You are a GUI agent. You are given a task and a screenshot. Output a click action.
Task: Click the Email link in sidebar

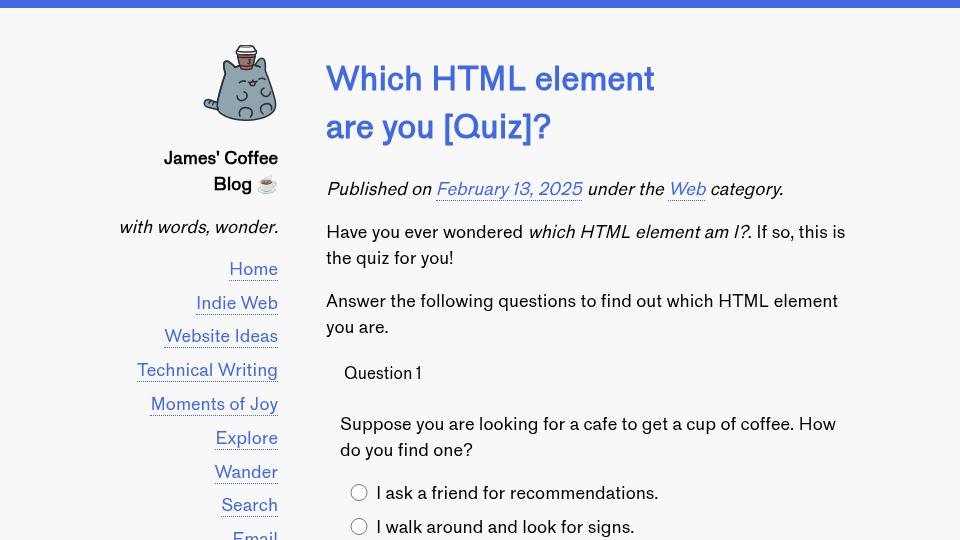[255, 535]
